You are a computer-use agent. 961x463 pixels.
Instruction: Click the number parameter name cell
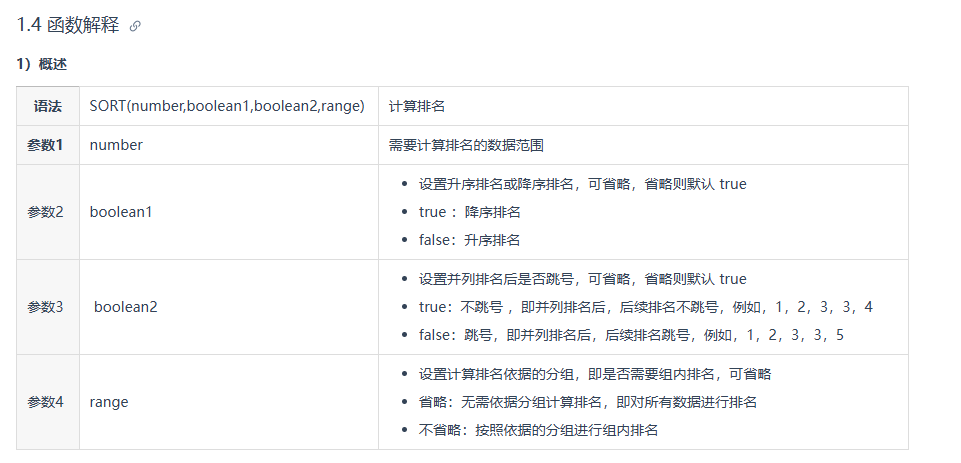[x=116, y=145]
